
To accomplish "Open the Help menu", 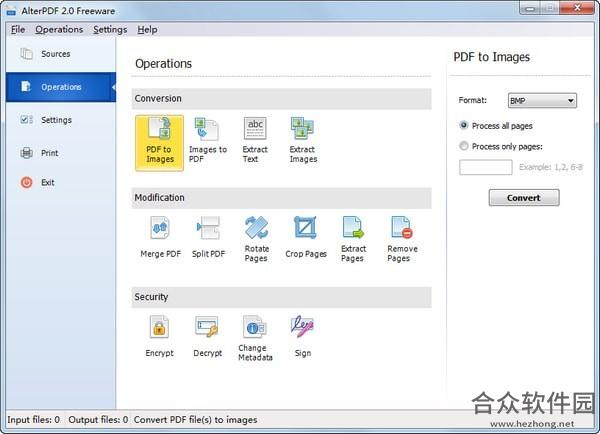I will (147, 29).
